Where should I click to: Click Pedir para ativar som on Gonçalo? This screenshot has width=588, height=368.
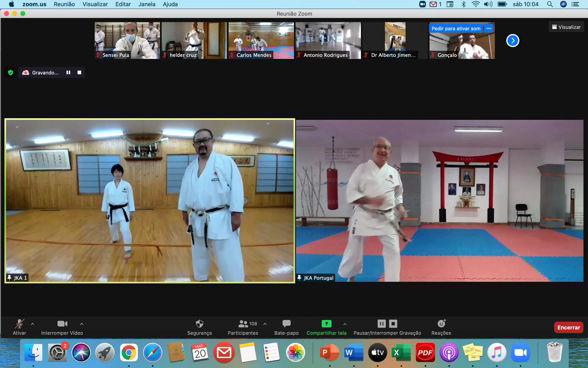(456, 29)
